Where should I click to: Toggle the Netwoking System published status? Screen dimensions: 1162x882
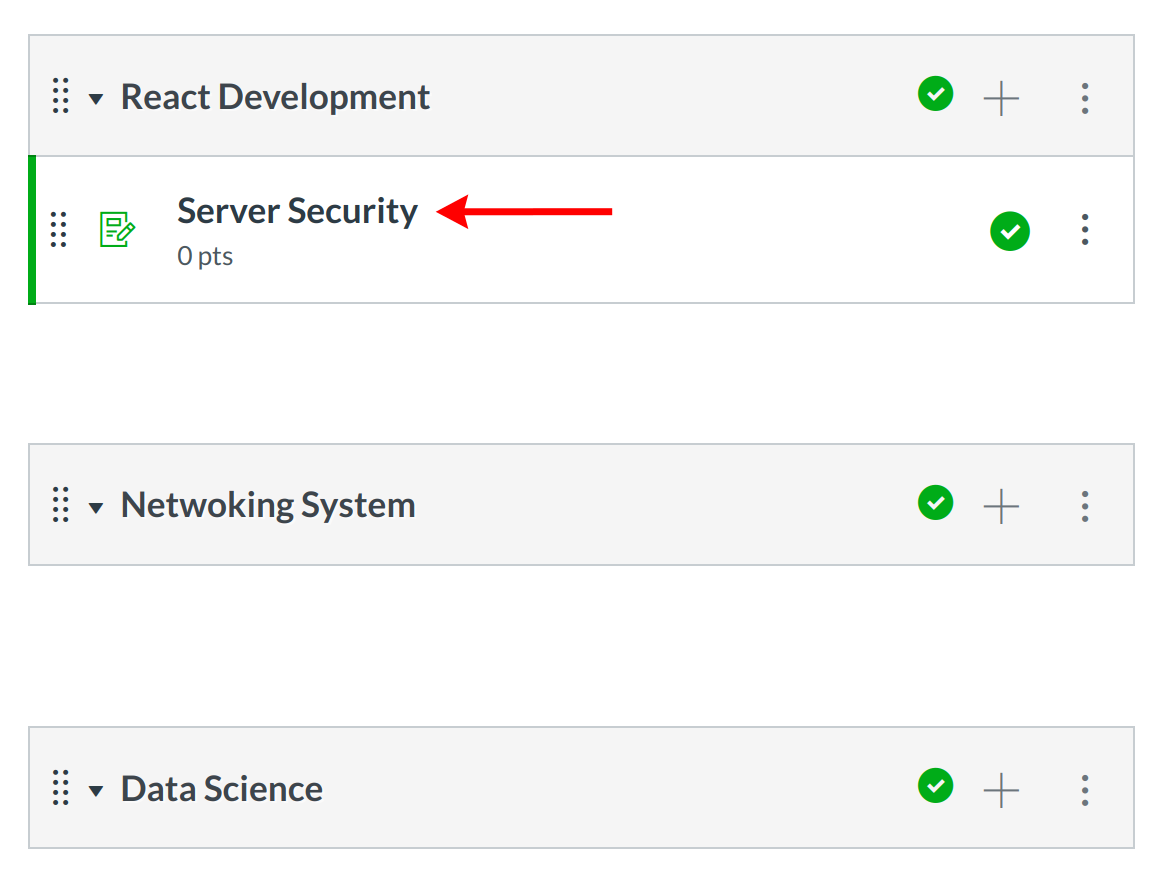point(935,503)
